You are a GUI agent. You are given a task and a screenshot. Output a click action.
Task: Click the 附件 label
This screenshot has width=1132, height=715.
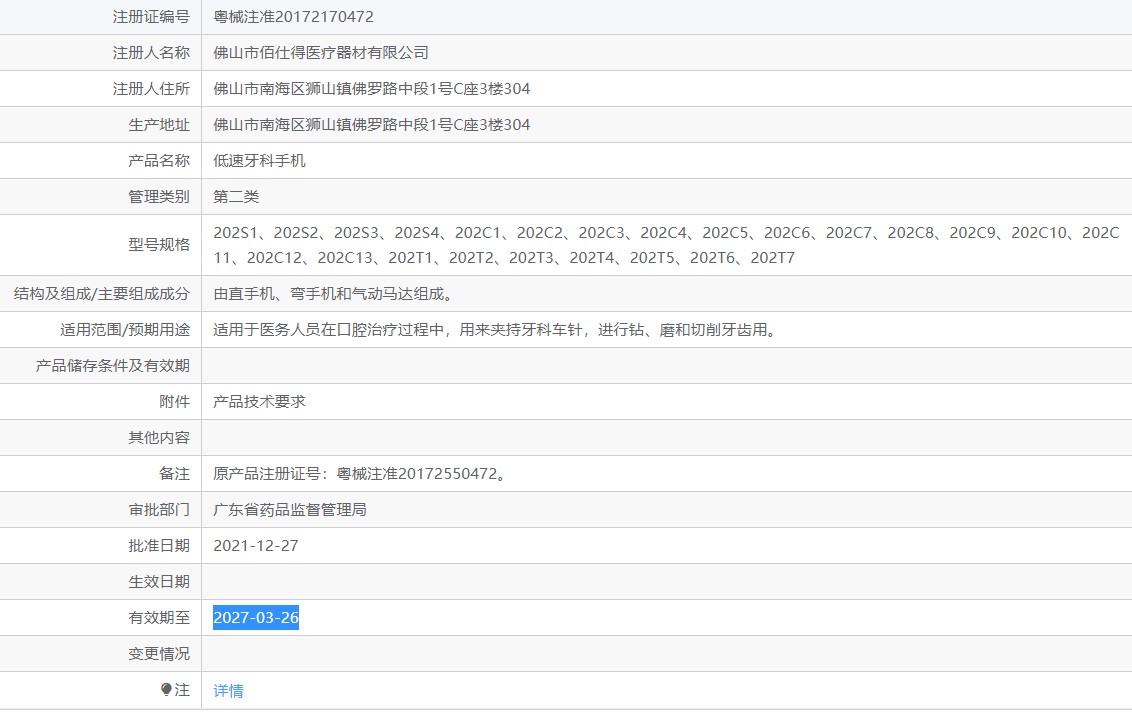[x=174, y=402]
